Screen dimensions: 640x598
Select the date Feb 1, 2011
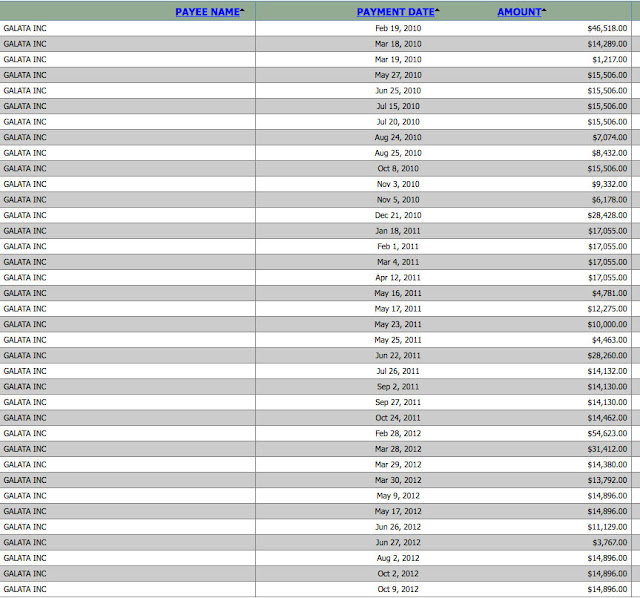tap(398, 246)
